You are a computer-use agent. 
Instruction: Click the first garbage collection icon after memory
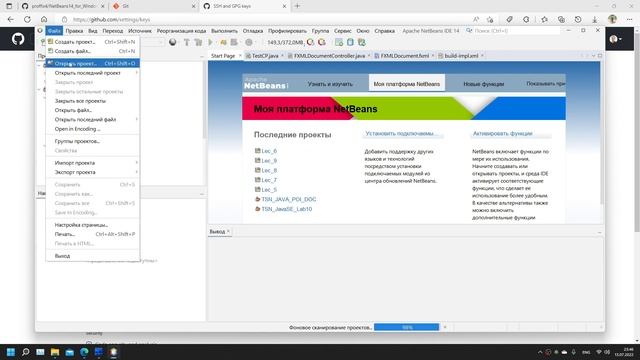click(x=311, y=42)
